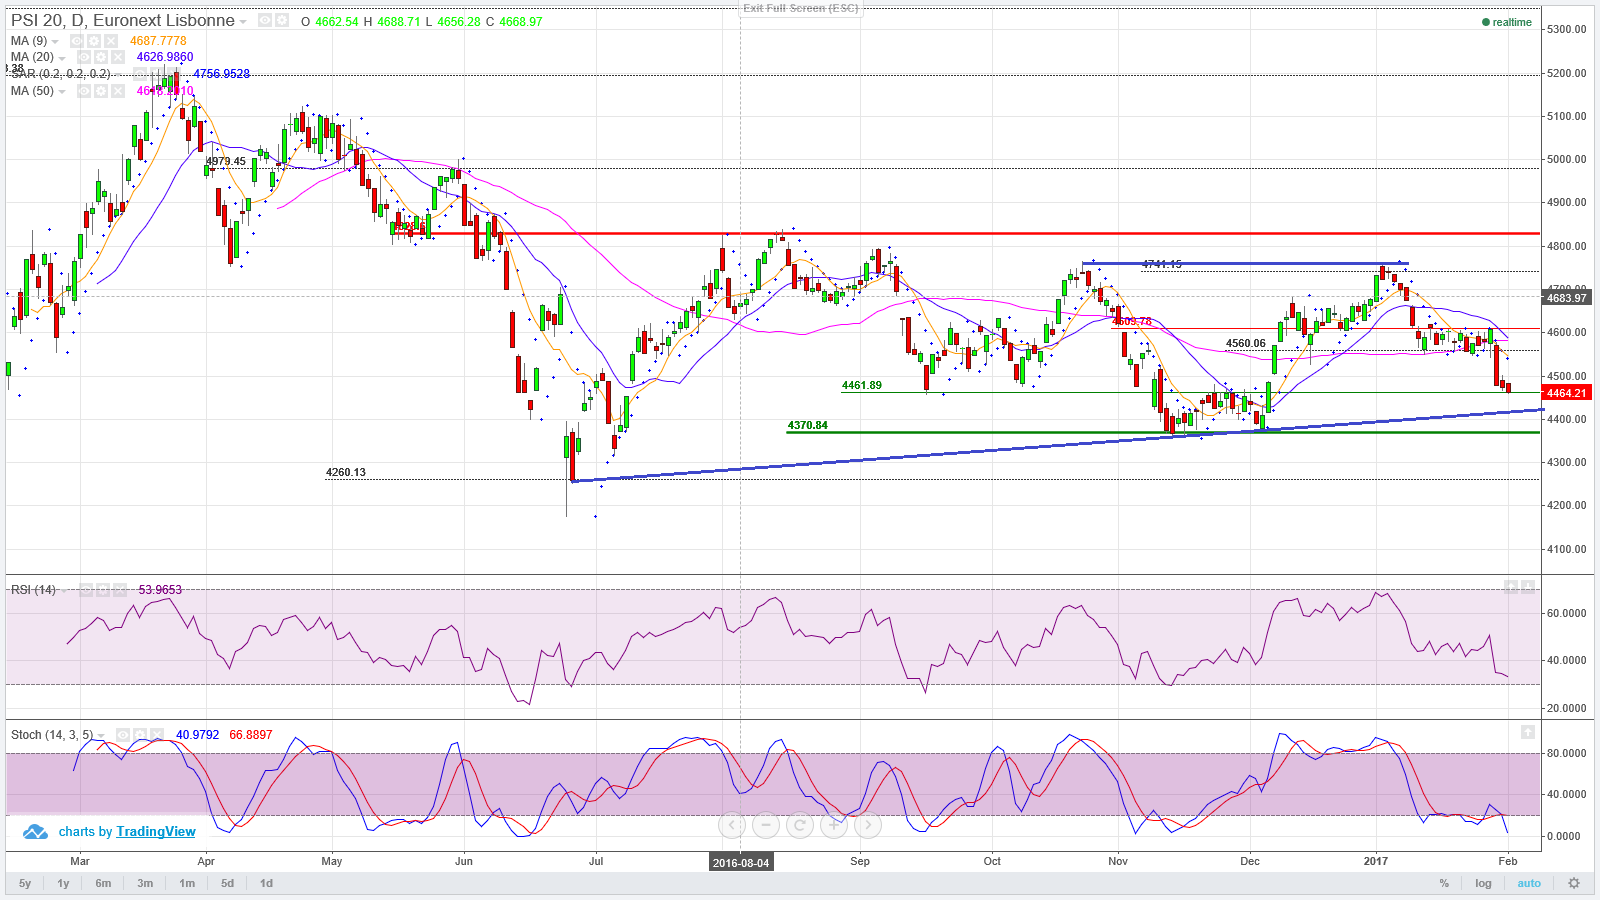Viewport: 1600px width, 900px height.
Task: Expand the Stoch legend dropdown arrow
Action: (x=101, y=736)
